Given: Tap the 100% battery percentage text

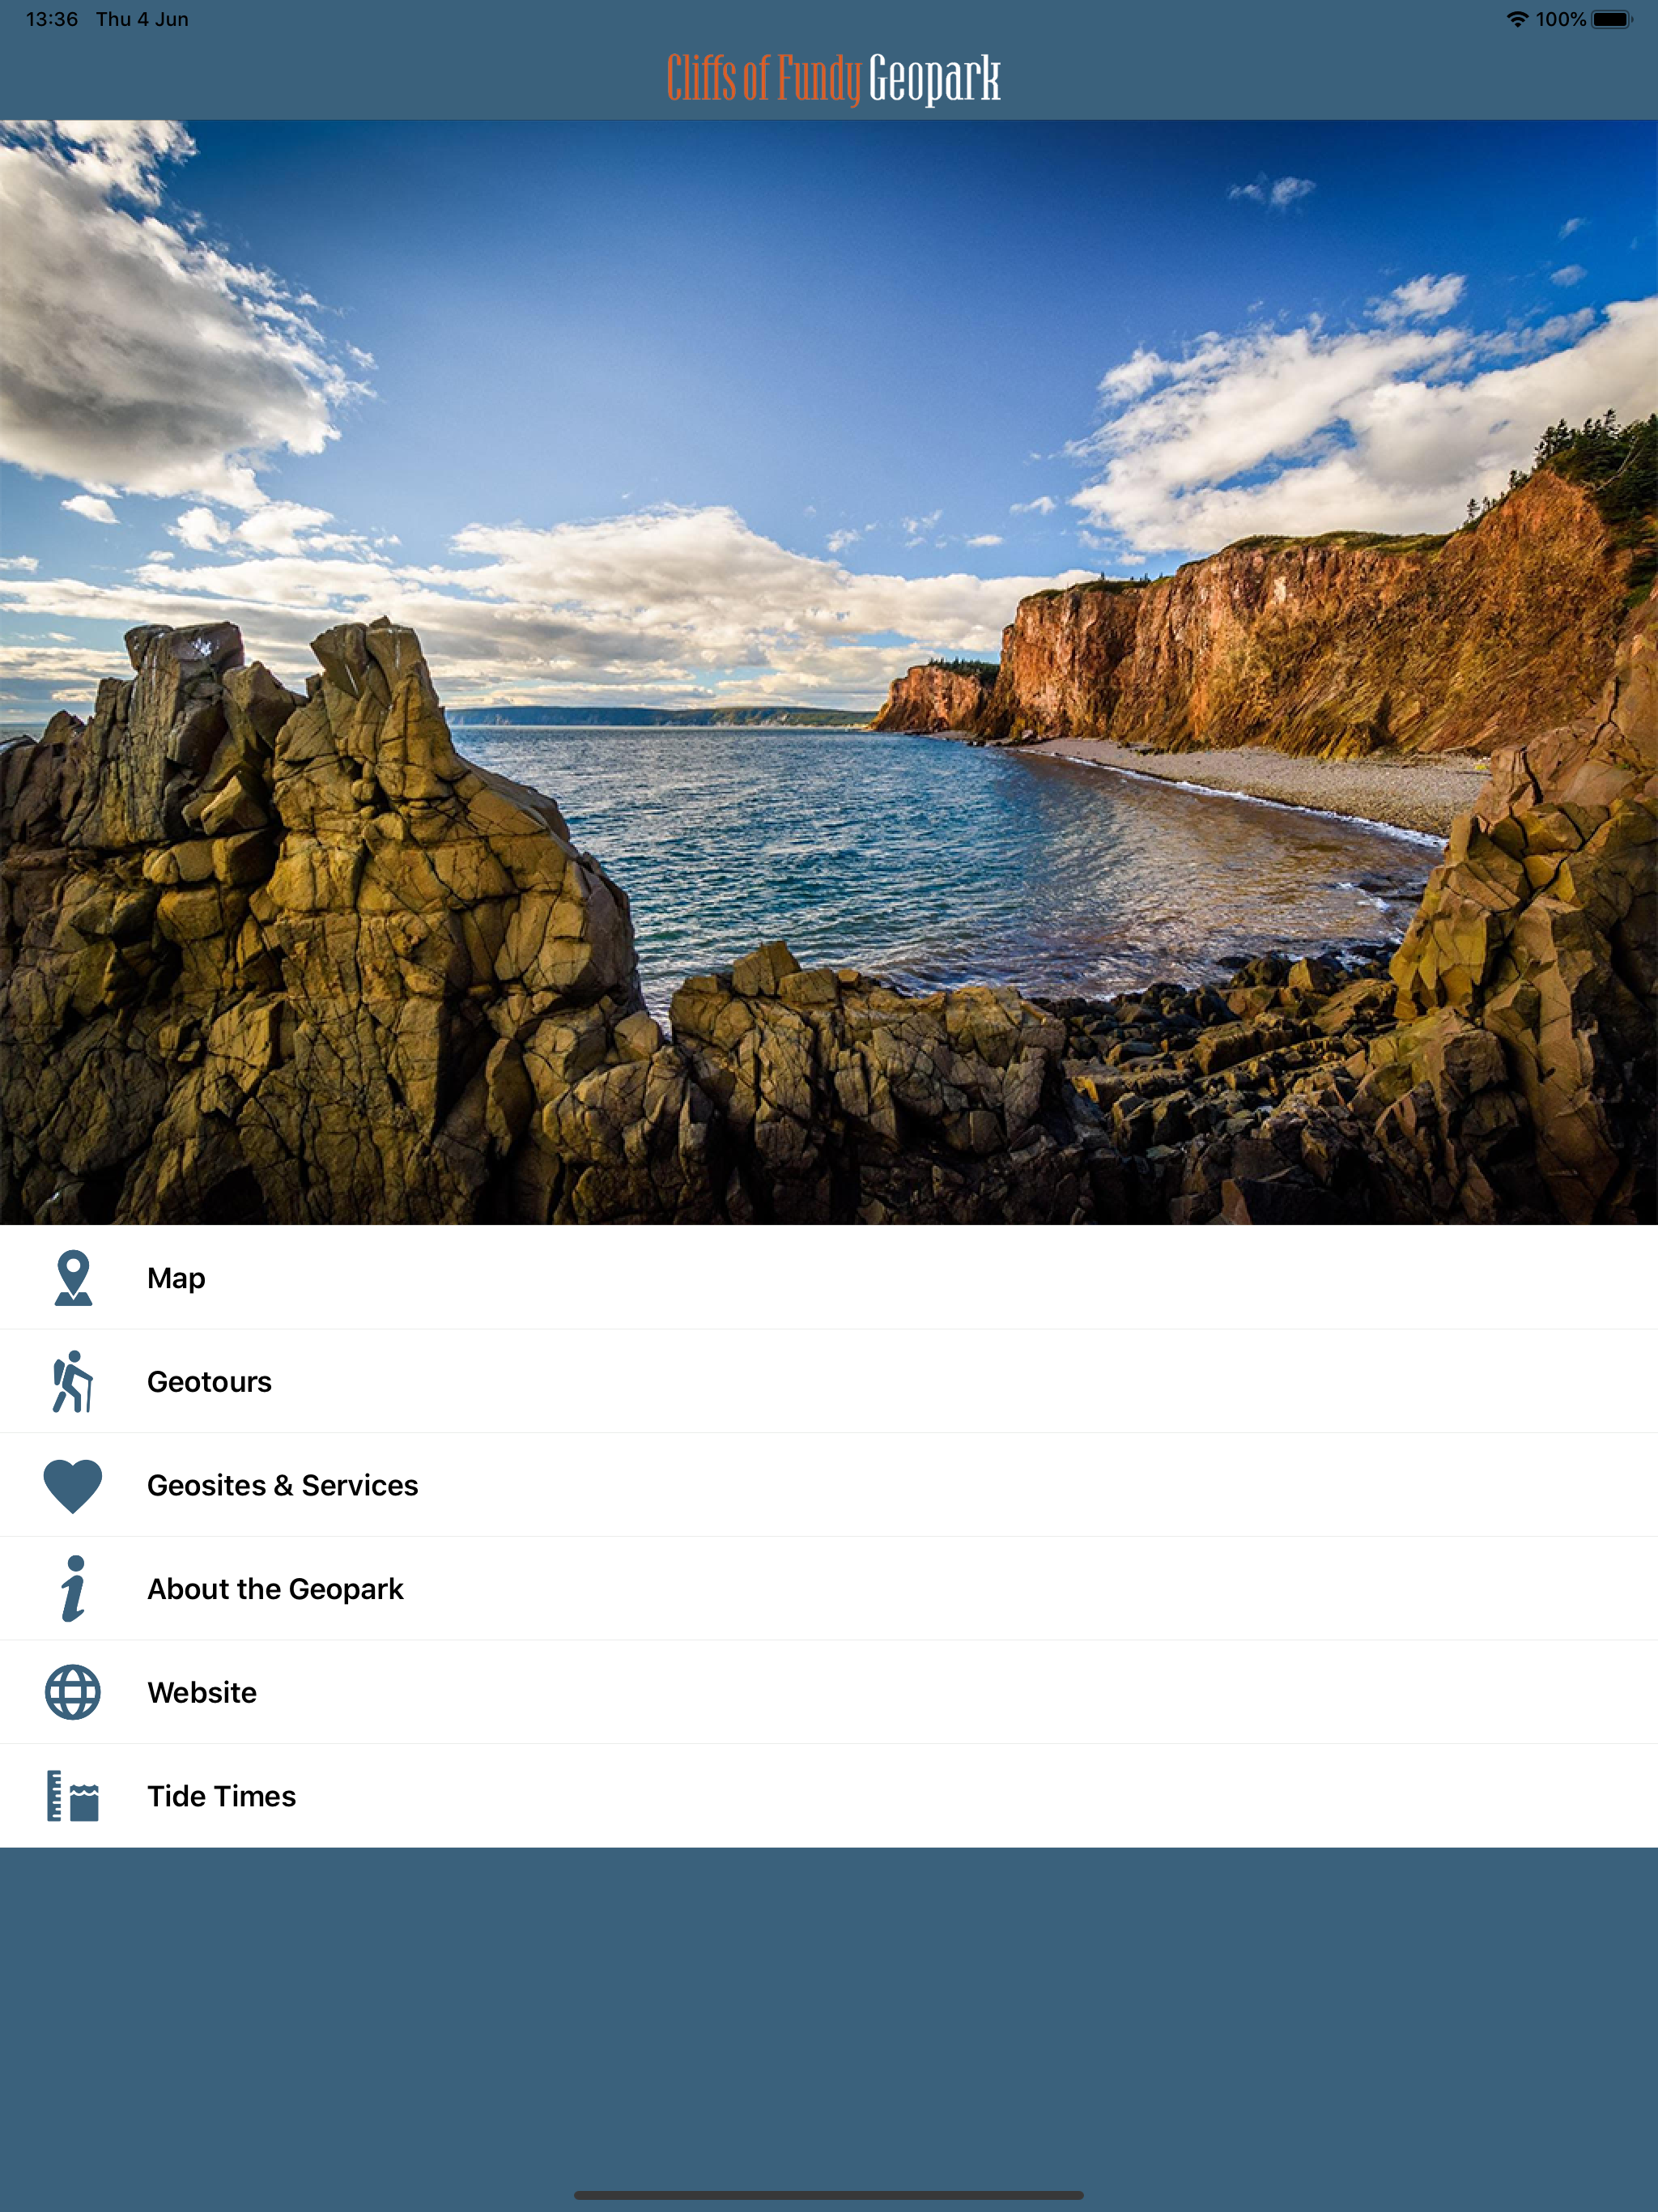Looking at the screenshot, I should 1560,19.
